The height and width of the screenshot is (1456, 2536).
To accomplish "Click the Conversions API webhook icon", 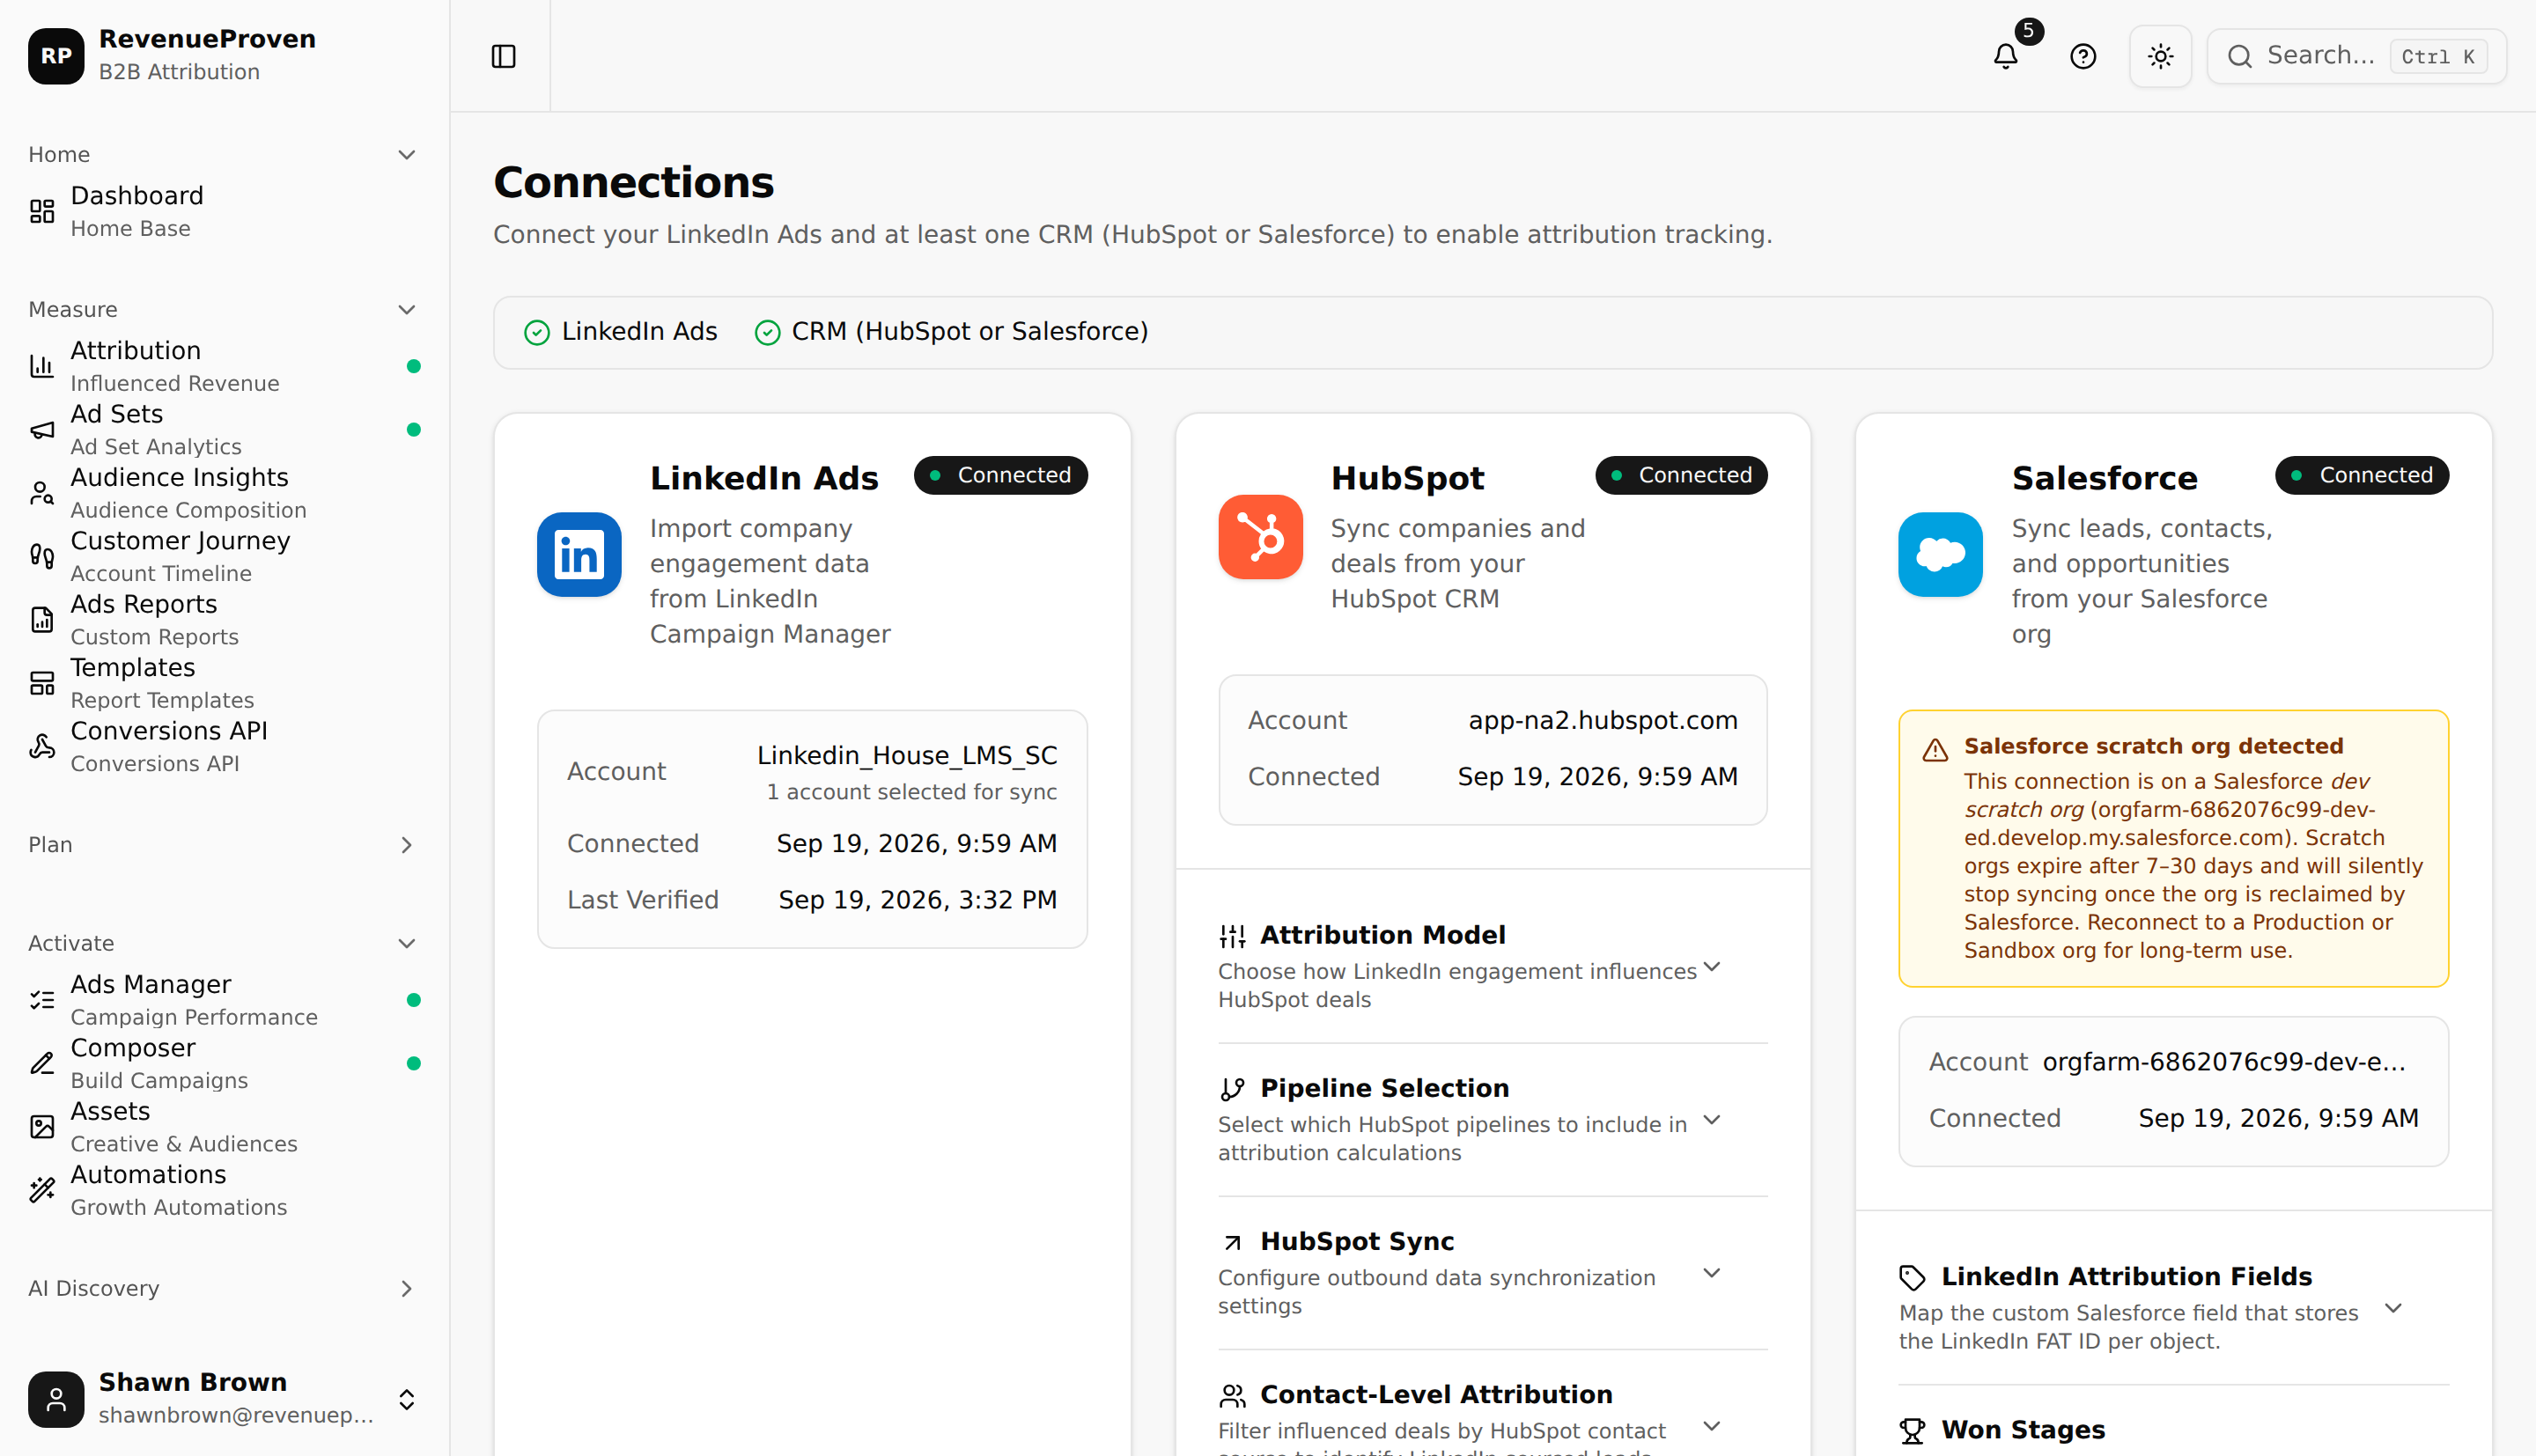I will pyautogui.click(x=42, y=746).
